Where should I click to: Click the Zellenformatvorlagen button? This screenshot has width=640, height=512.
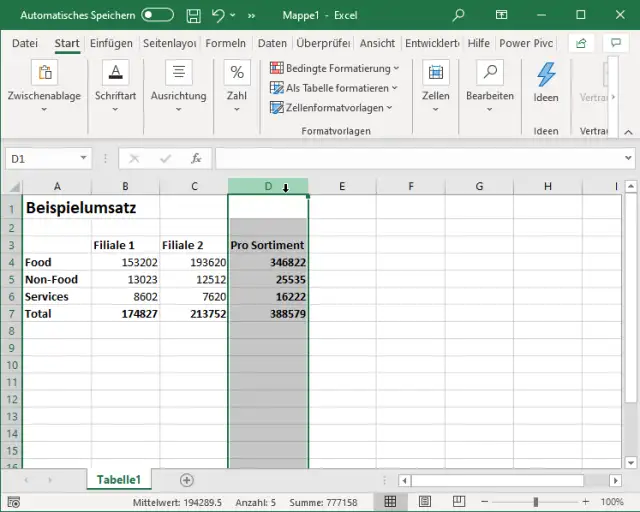pyautogui.click(x=332, y=108)
